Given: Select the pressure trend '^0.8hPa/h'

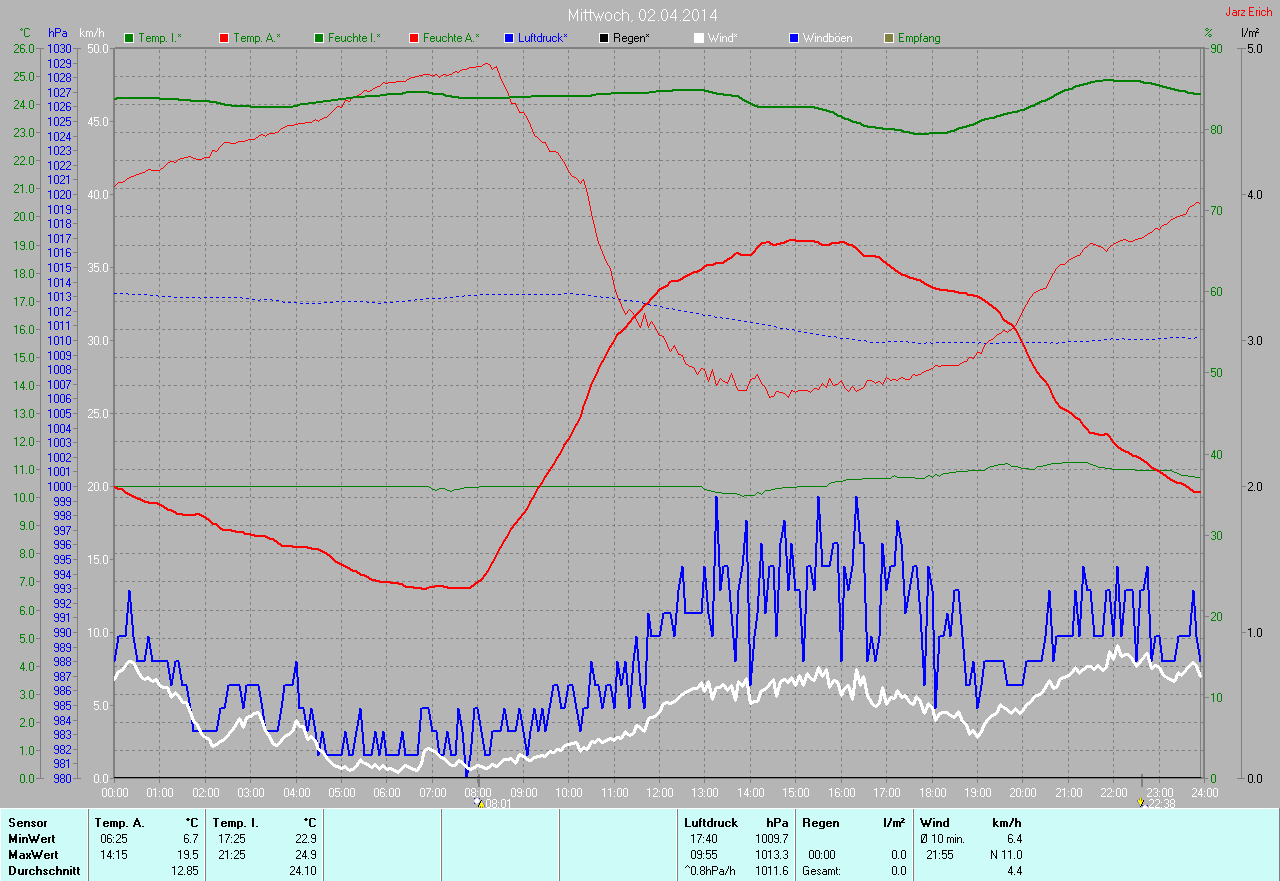Looking at the screenshot, I should [x=710, y=871].
